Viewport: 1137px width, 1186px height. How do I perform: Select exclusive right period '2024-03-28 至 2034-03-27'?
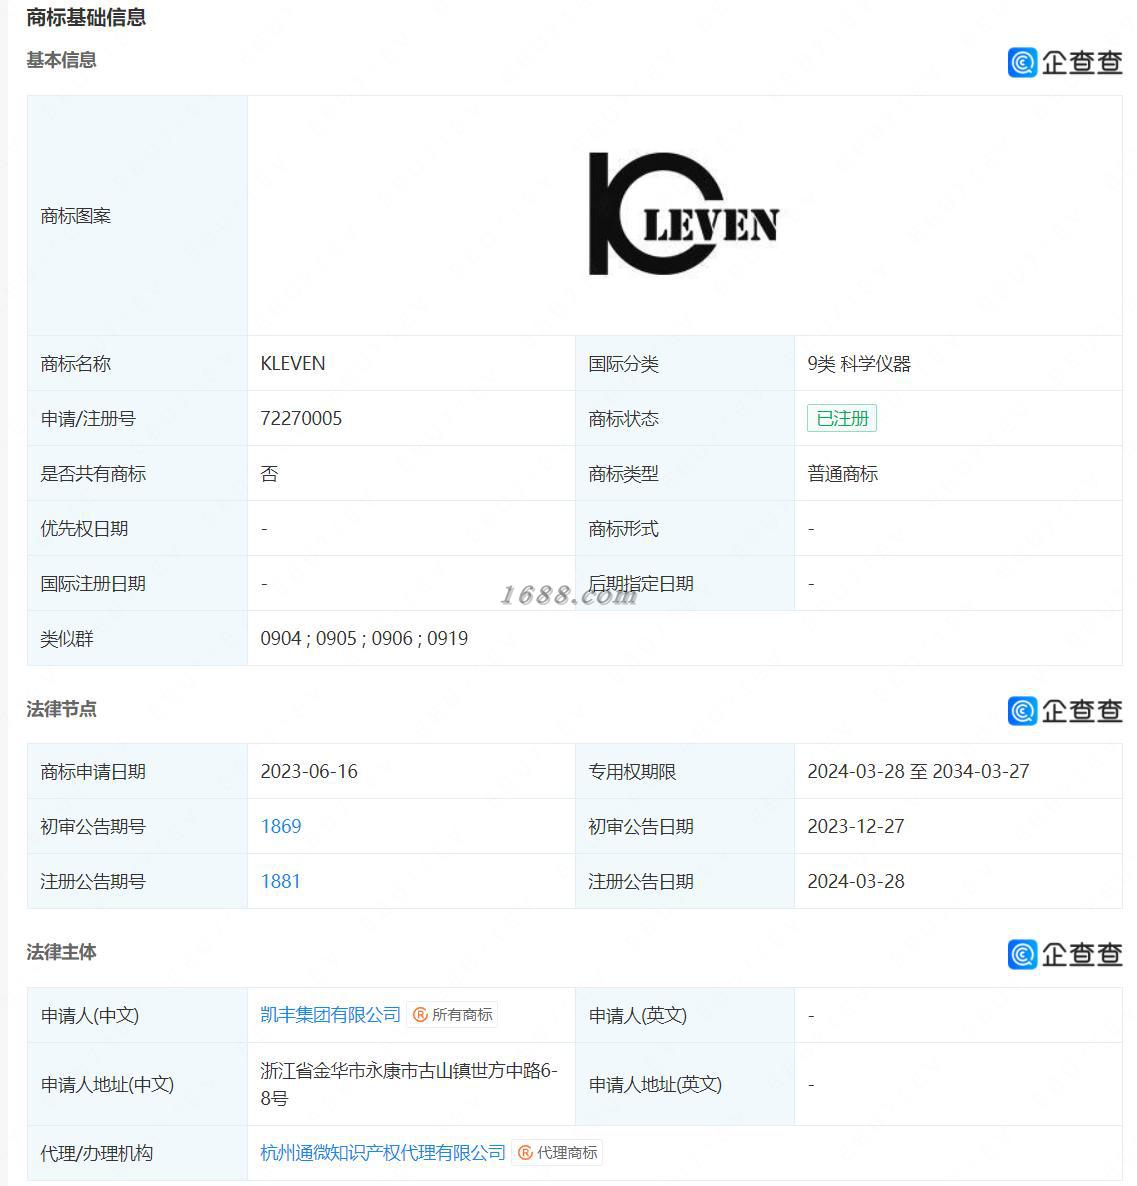click(x=918, y=772)
